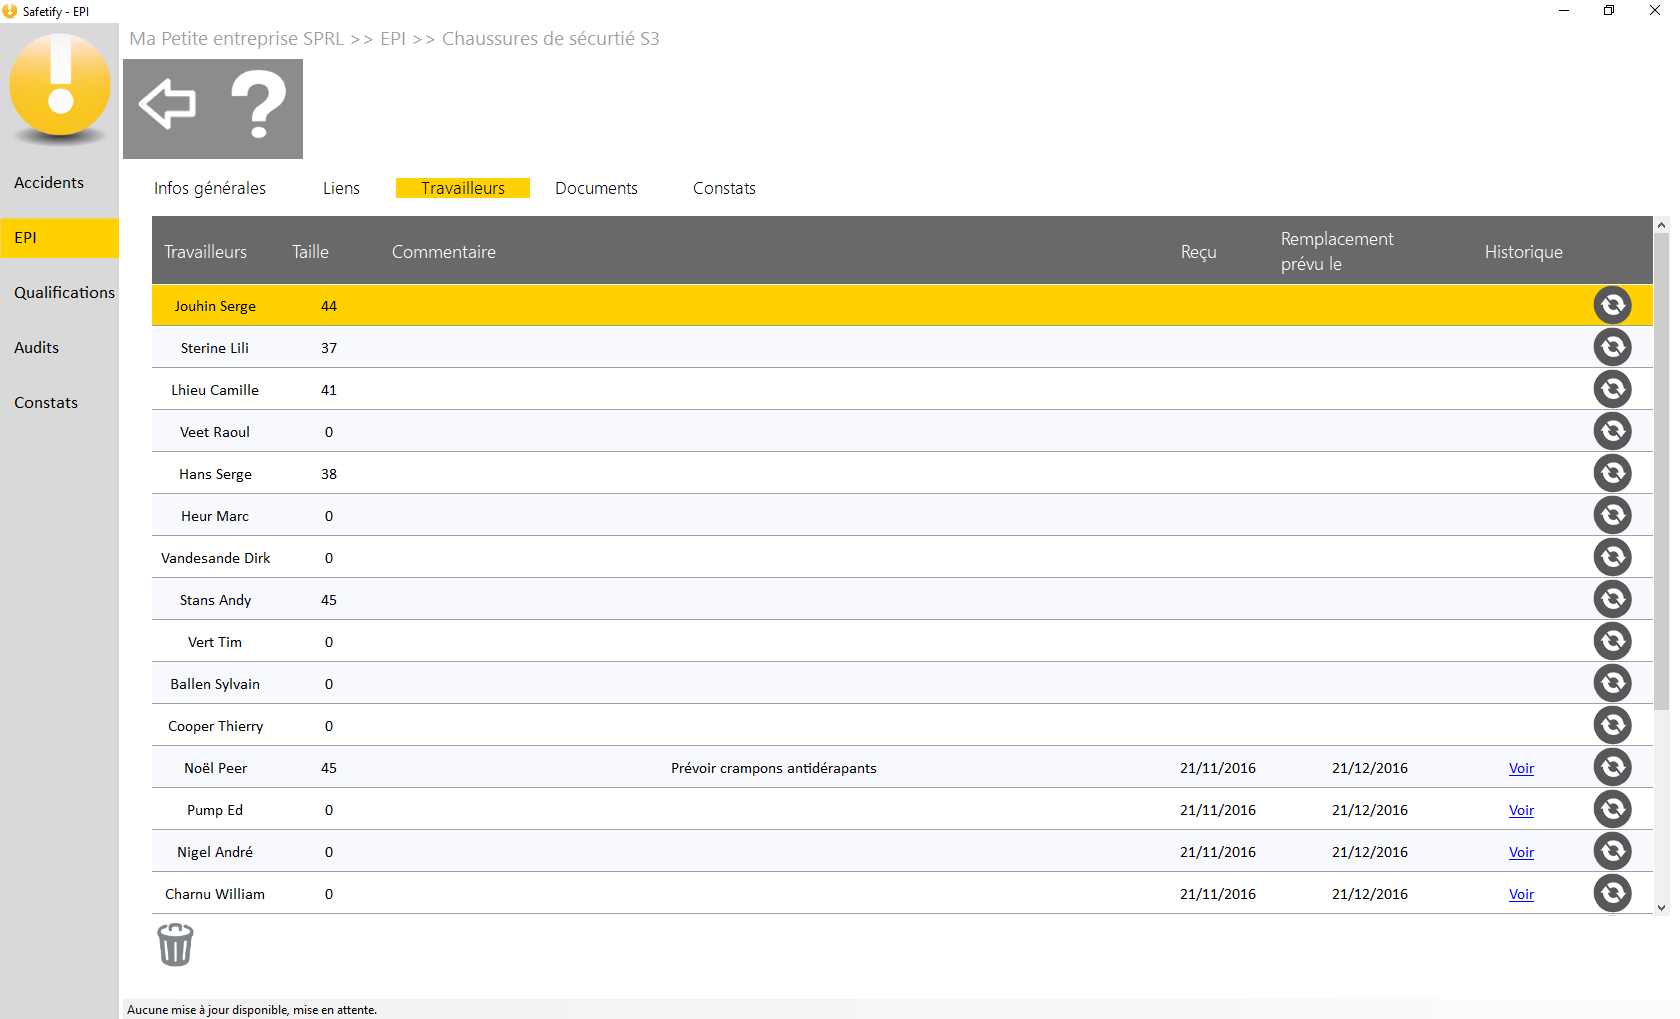
Task: Click comment 'Prévoir crampons antidérapants'
Action: click(x=773, y=768)
